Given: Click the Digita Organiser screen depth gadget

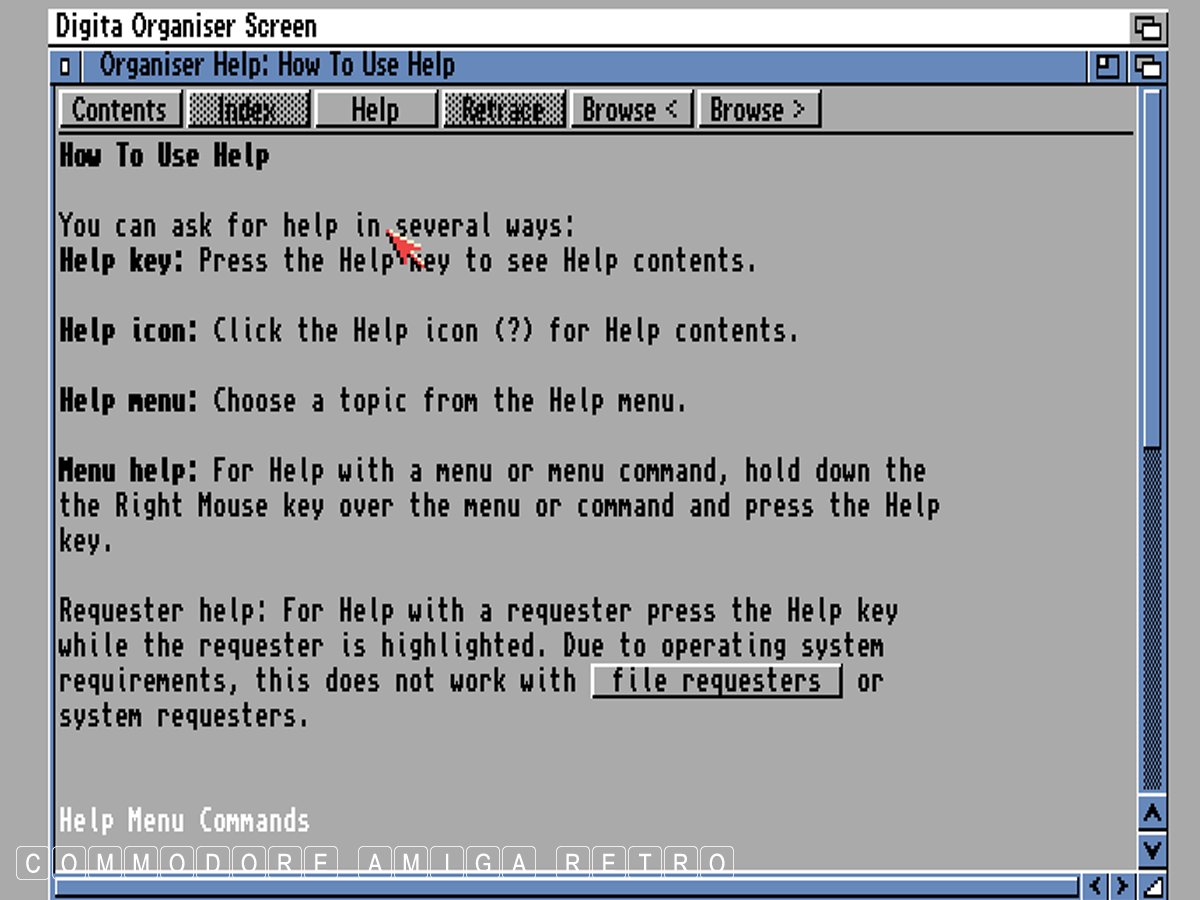Looking at the screenshot, I should (1147, 27).
